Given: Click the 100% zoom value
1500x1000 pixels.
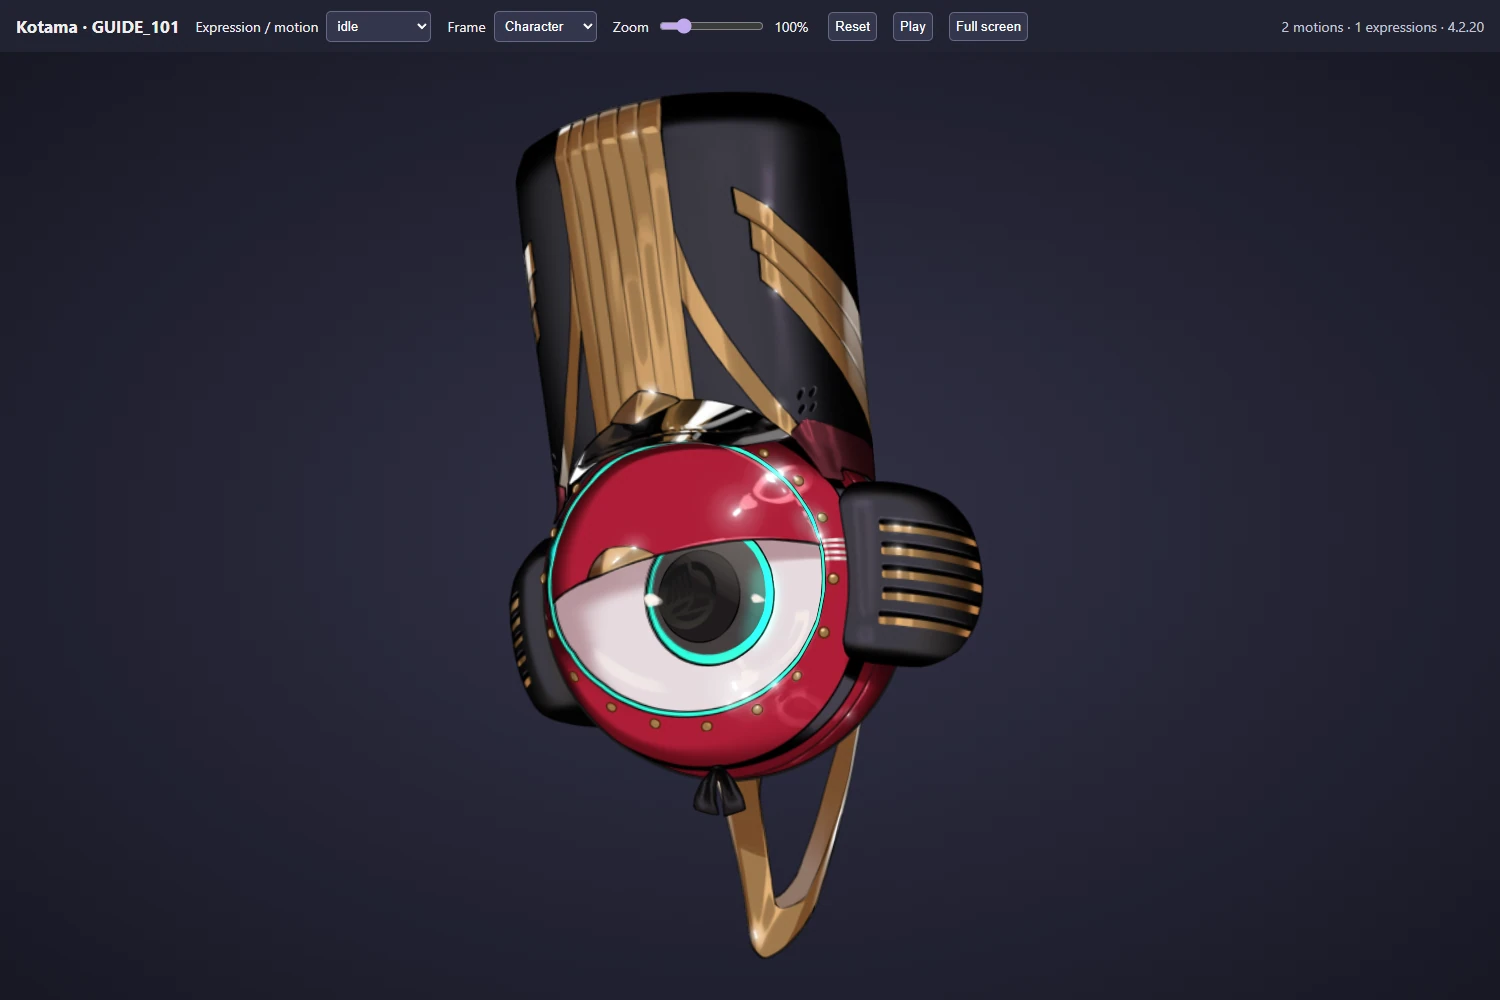Looking at the screenshot, I should (791, 27).
